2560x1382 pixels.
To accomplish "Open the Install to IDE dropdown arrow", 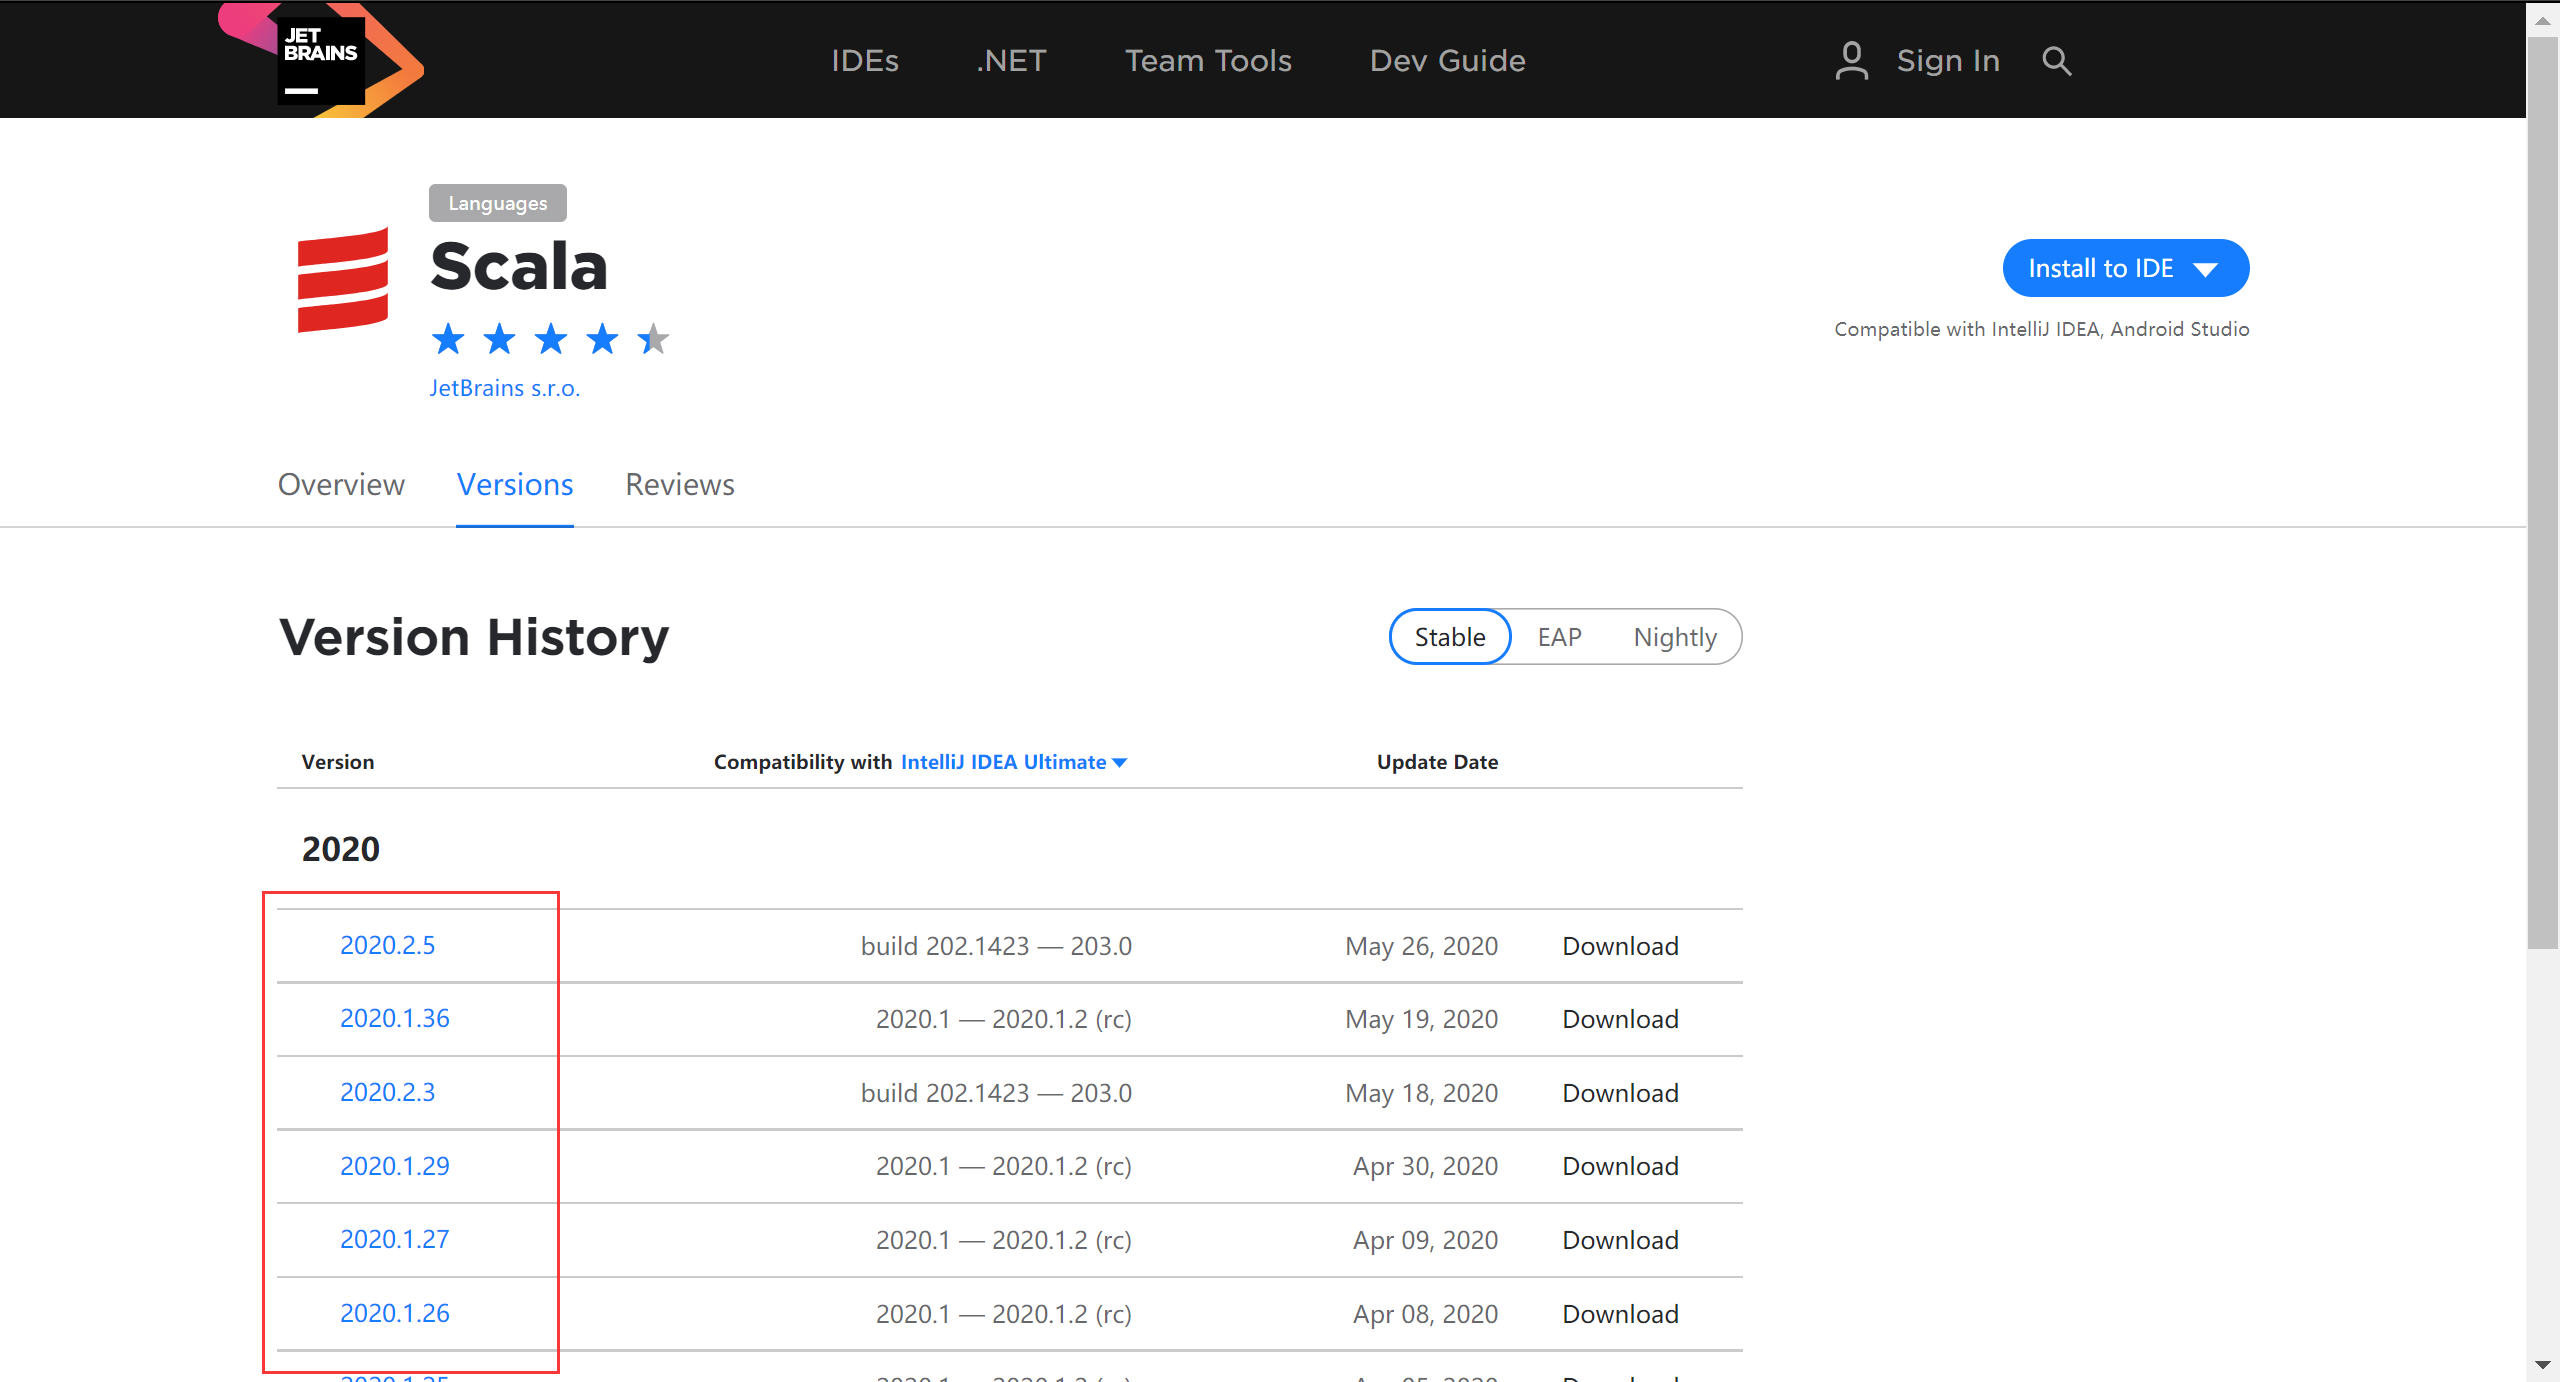I will coord(2207,268).
